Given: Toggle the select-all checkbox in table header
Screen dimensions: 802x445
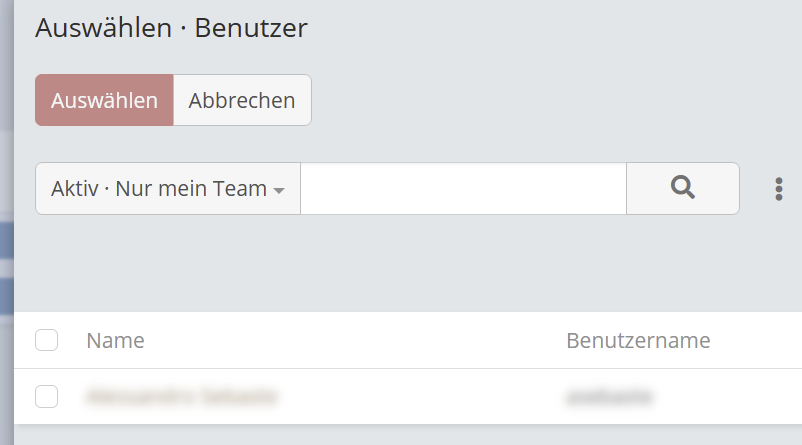Looking at the screenshot, I should coord(47,340).
